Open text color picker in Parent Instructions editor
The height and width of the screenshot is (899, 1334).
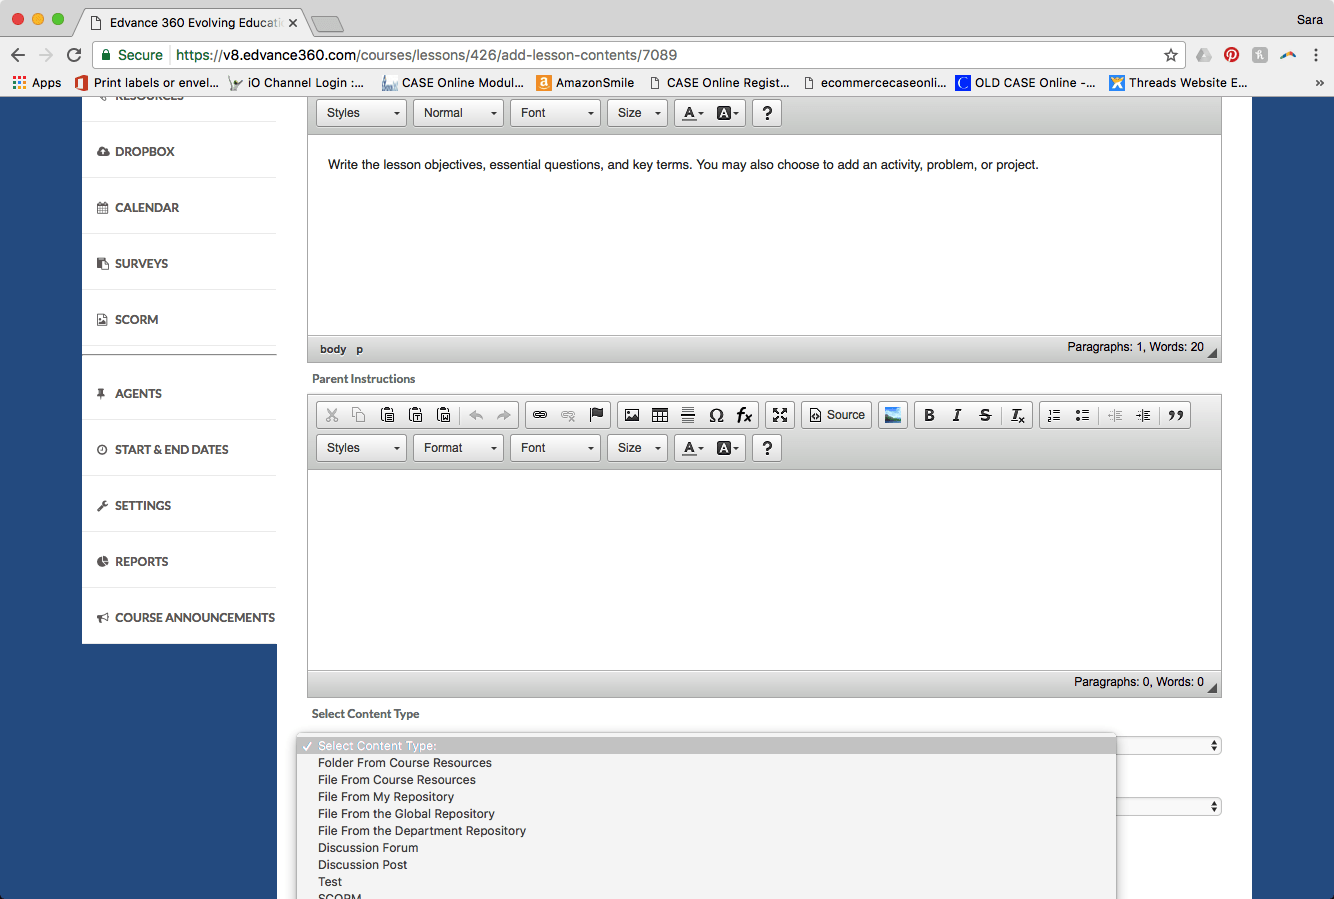[693, 448]
